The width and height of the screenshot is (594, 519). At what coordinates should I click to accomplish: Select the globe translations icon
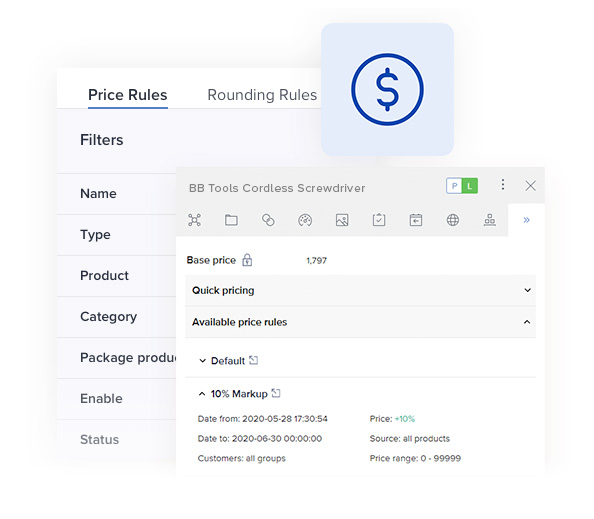point(453,220)
